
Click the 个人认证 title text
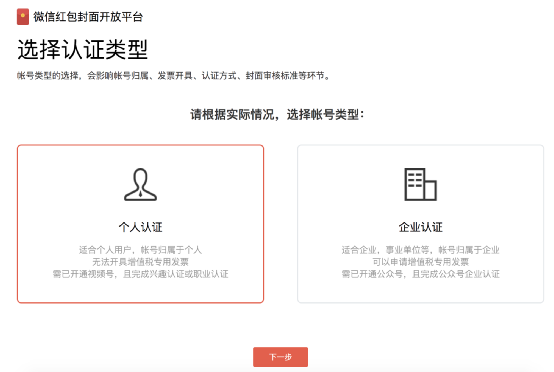[x=140, y=227]
